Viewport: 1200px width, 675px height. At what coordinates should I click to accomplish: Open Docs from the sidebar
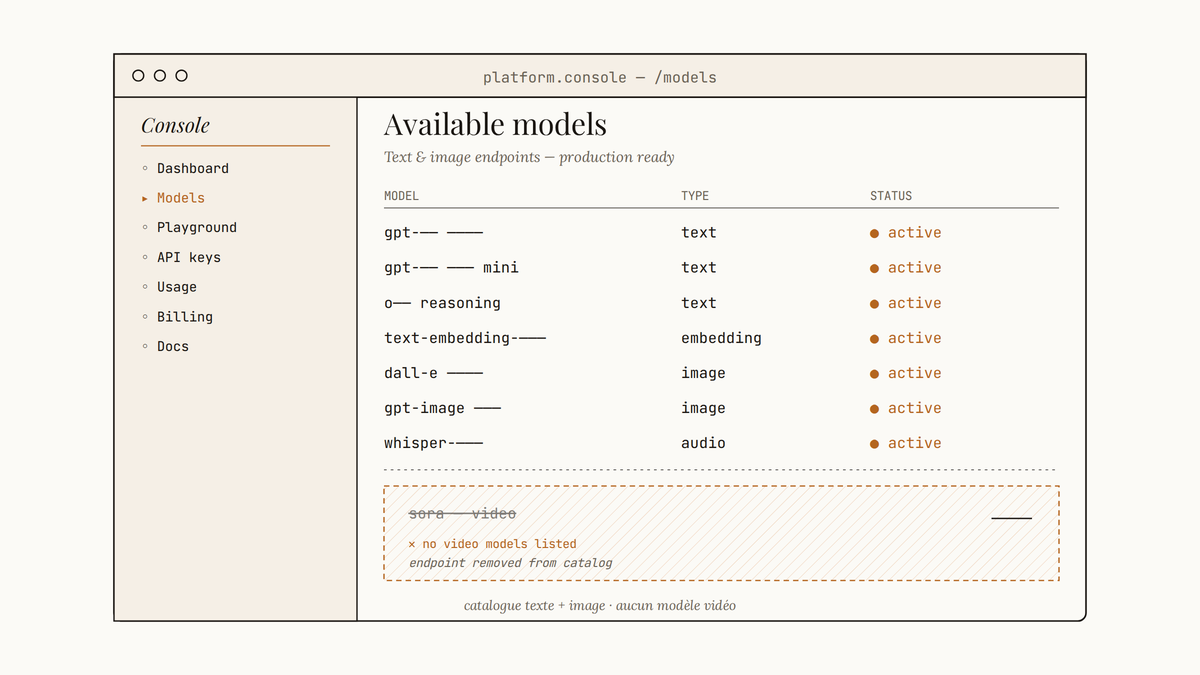tap(173, 346)
